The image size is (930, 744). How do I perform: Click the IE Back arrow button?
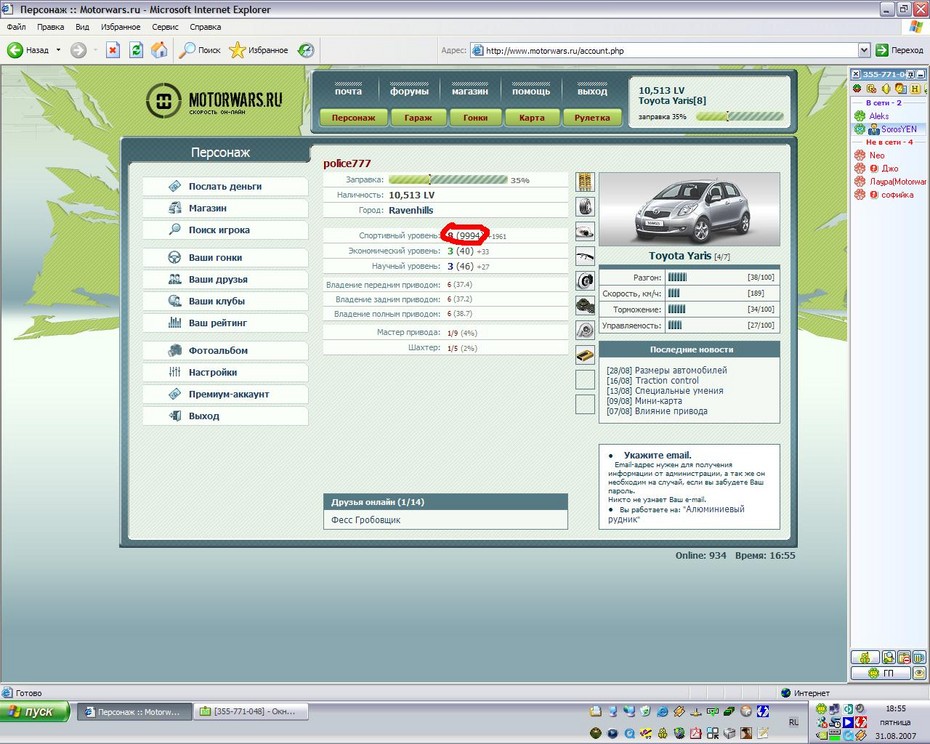[x=28, y=50]
